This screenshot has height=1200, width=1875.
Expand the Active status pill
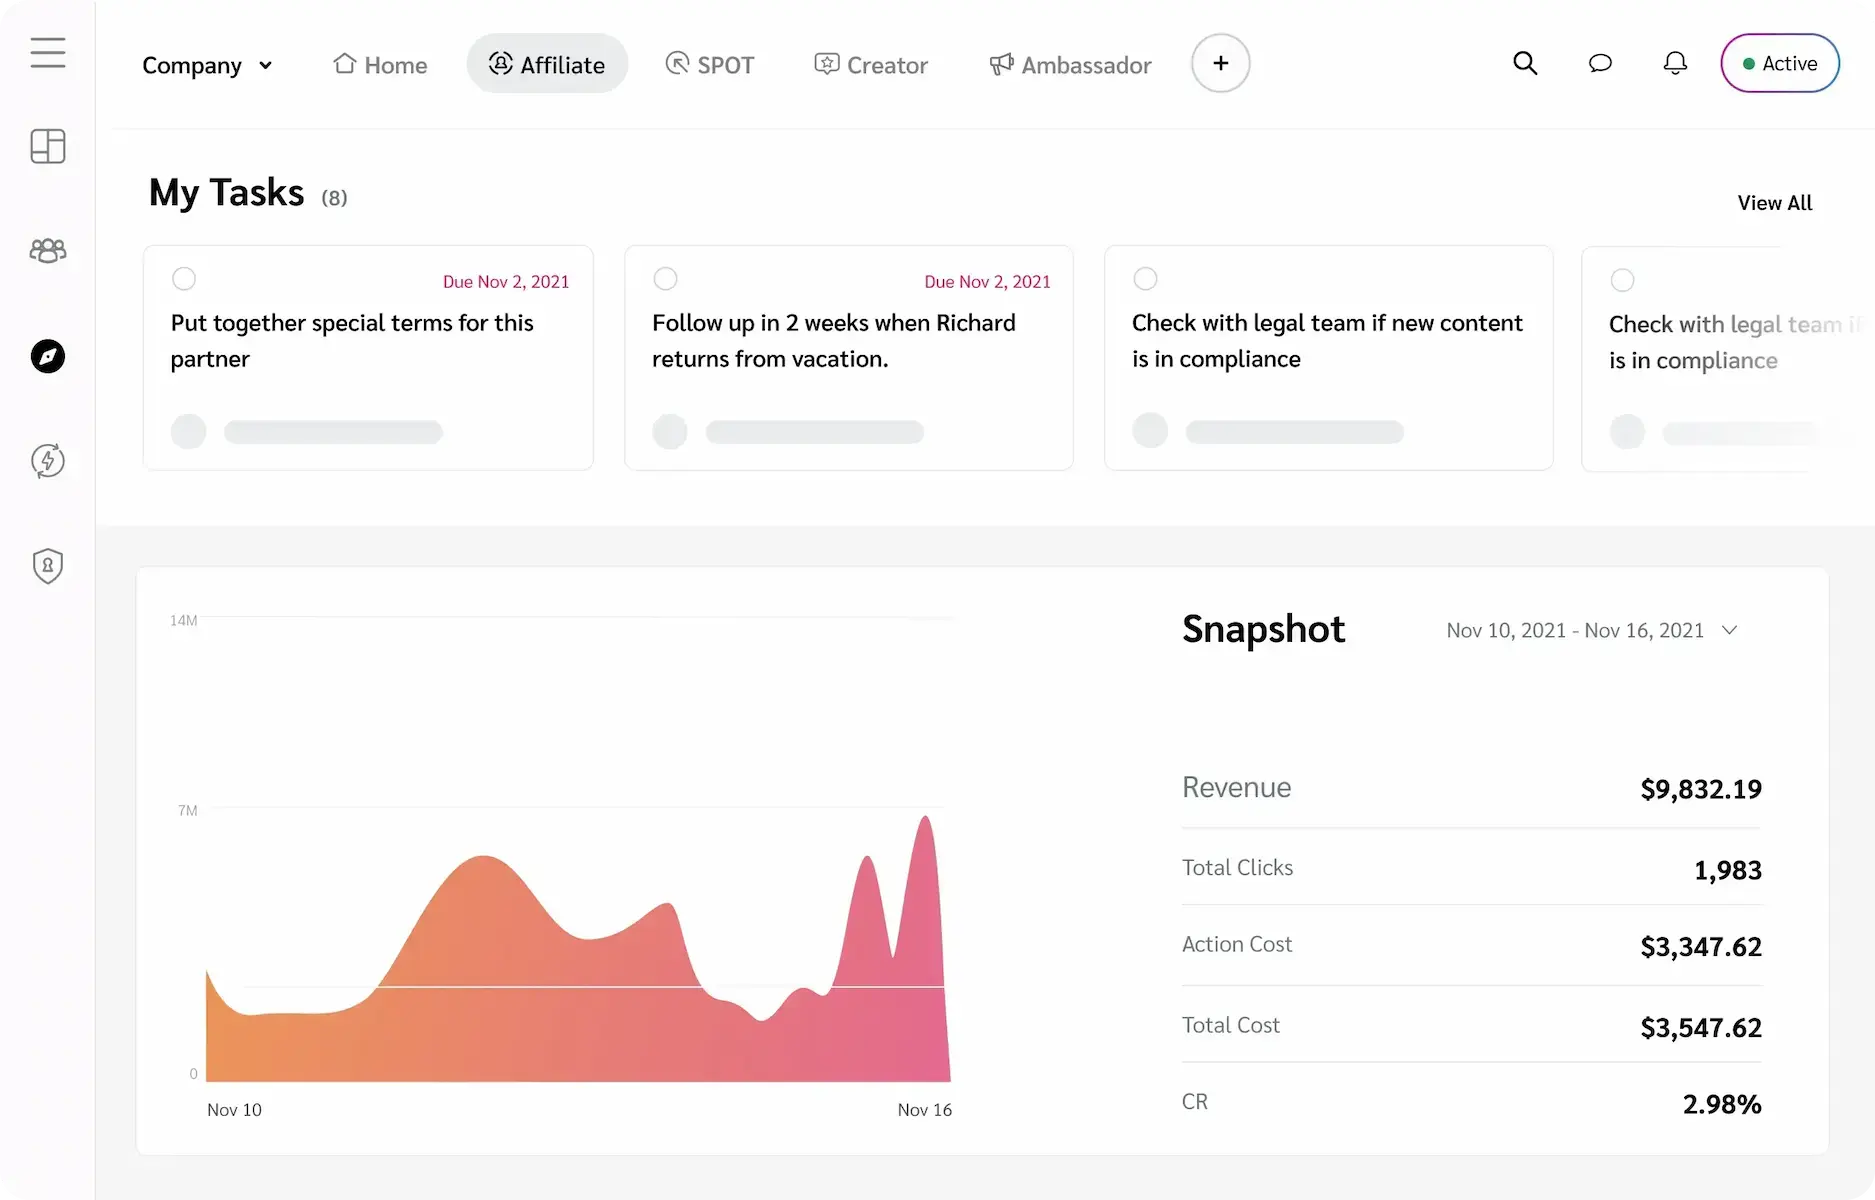[1779, 62]
